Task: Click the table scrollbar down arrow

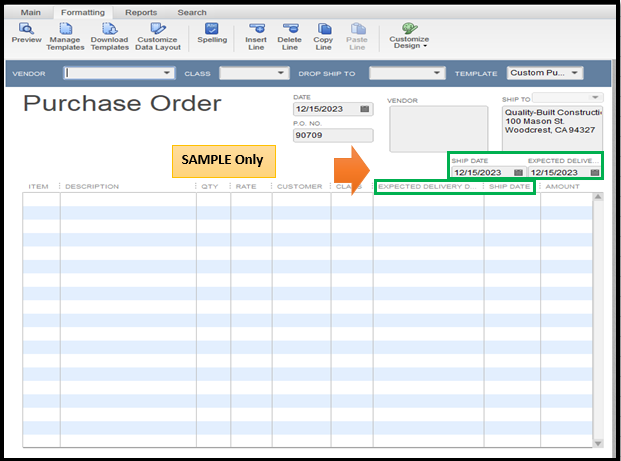Action: pos(598,443)
